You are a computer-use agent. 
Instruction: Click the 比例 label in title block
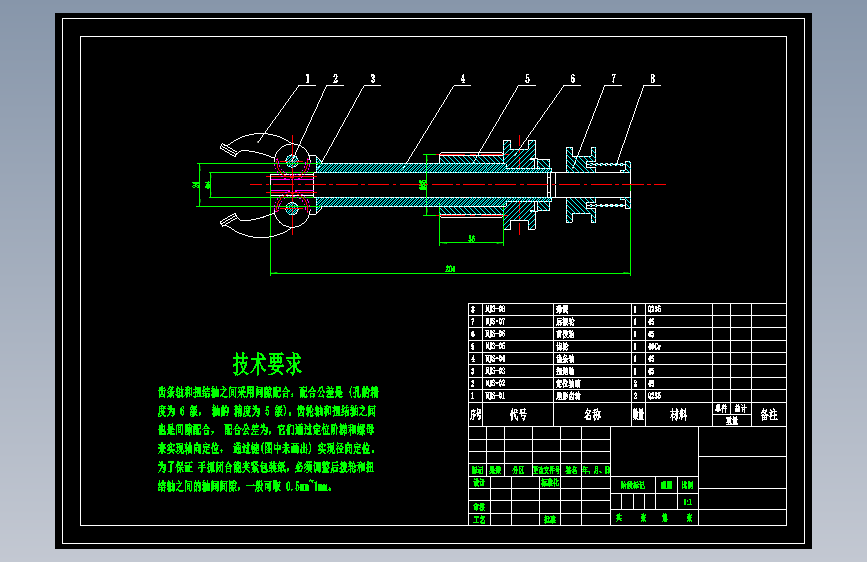pos(687,485)
